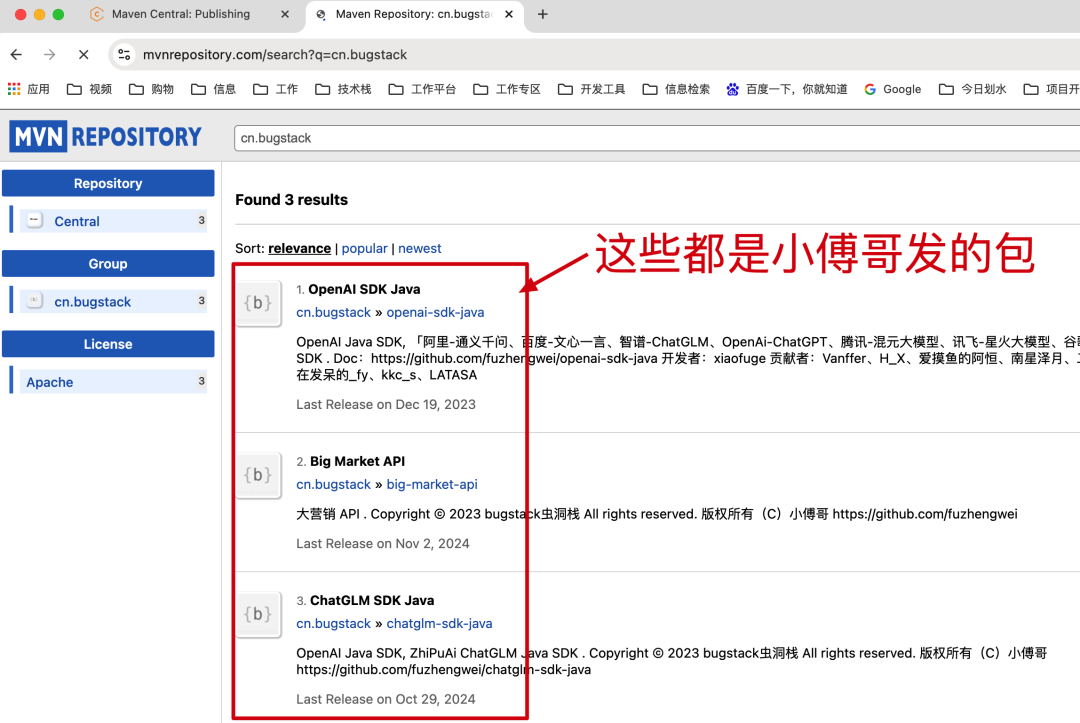Viewport: 1080px width, 723px height.
Task: Open the 技术栈 bookmark folder
Action: [343, 89]
